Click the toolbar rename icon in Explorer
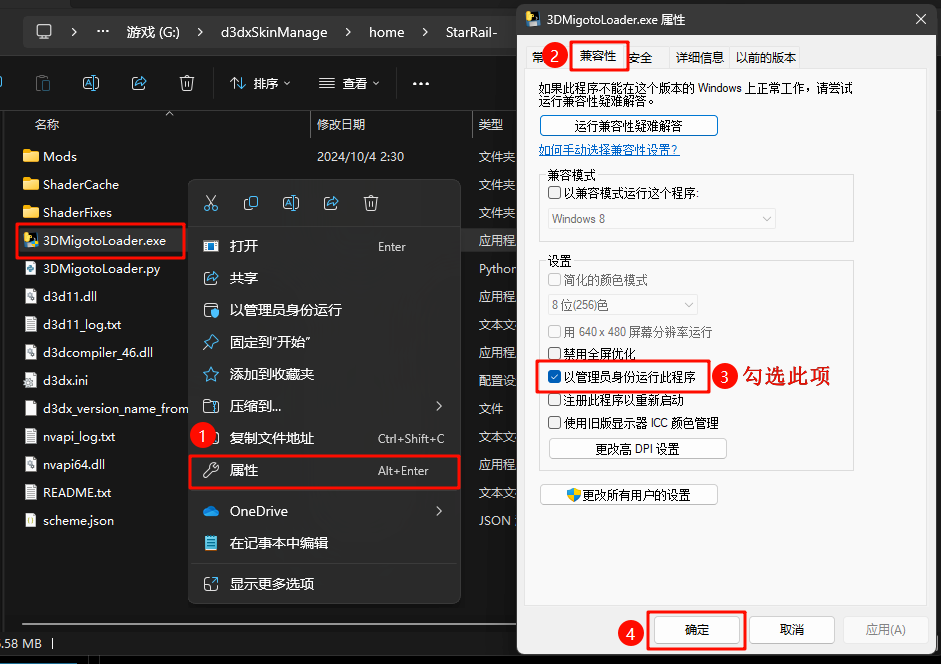The height and width of the screenshot is (664, 941). pyautogui.click(x=91, y=83)
